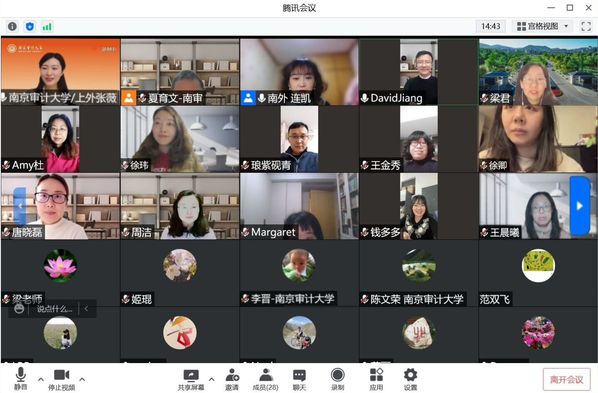Open the grid view layout dropdown
The height and width of the screenshot is (393, 598).
pyautogui.click(x=543, y=26)
